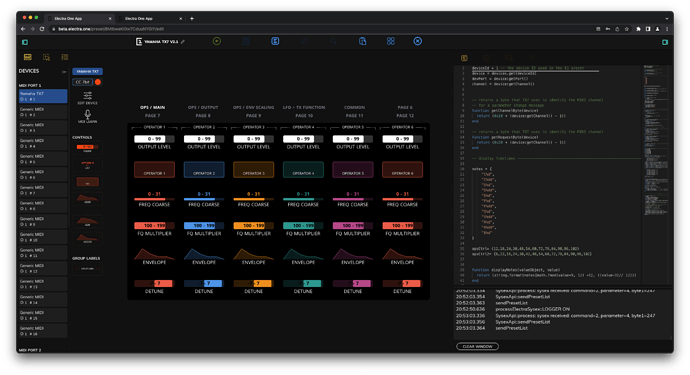Collapse the Devices panel arrow
Image resolution: width=690 pixels, height=375 pixels.
pyautogui.click(x=64, y=72)
